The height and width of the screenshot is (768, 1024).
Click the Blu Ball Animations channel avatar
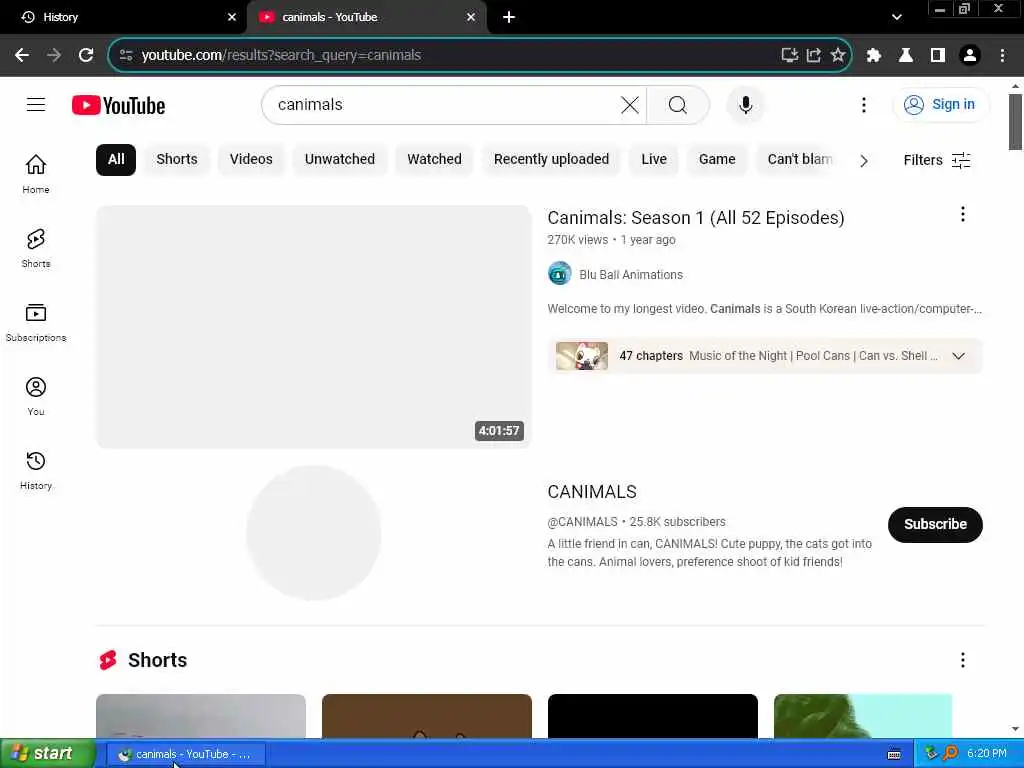pos(559,274)
